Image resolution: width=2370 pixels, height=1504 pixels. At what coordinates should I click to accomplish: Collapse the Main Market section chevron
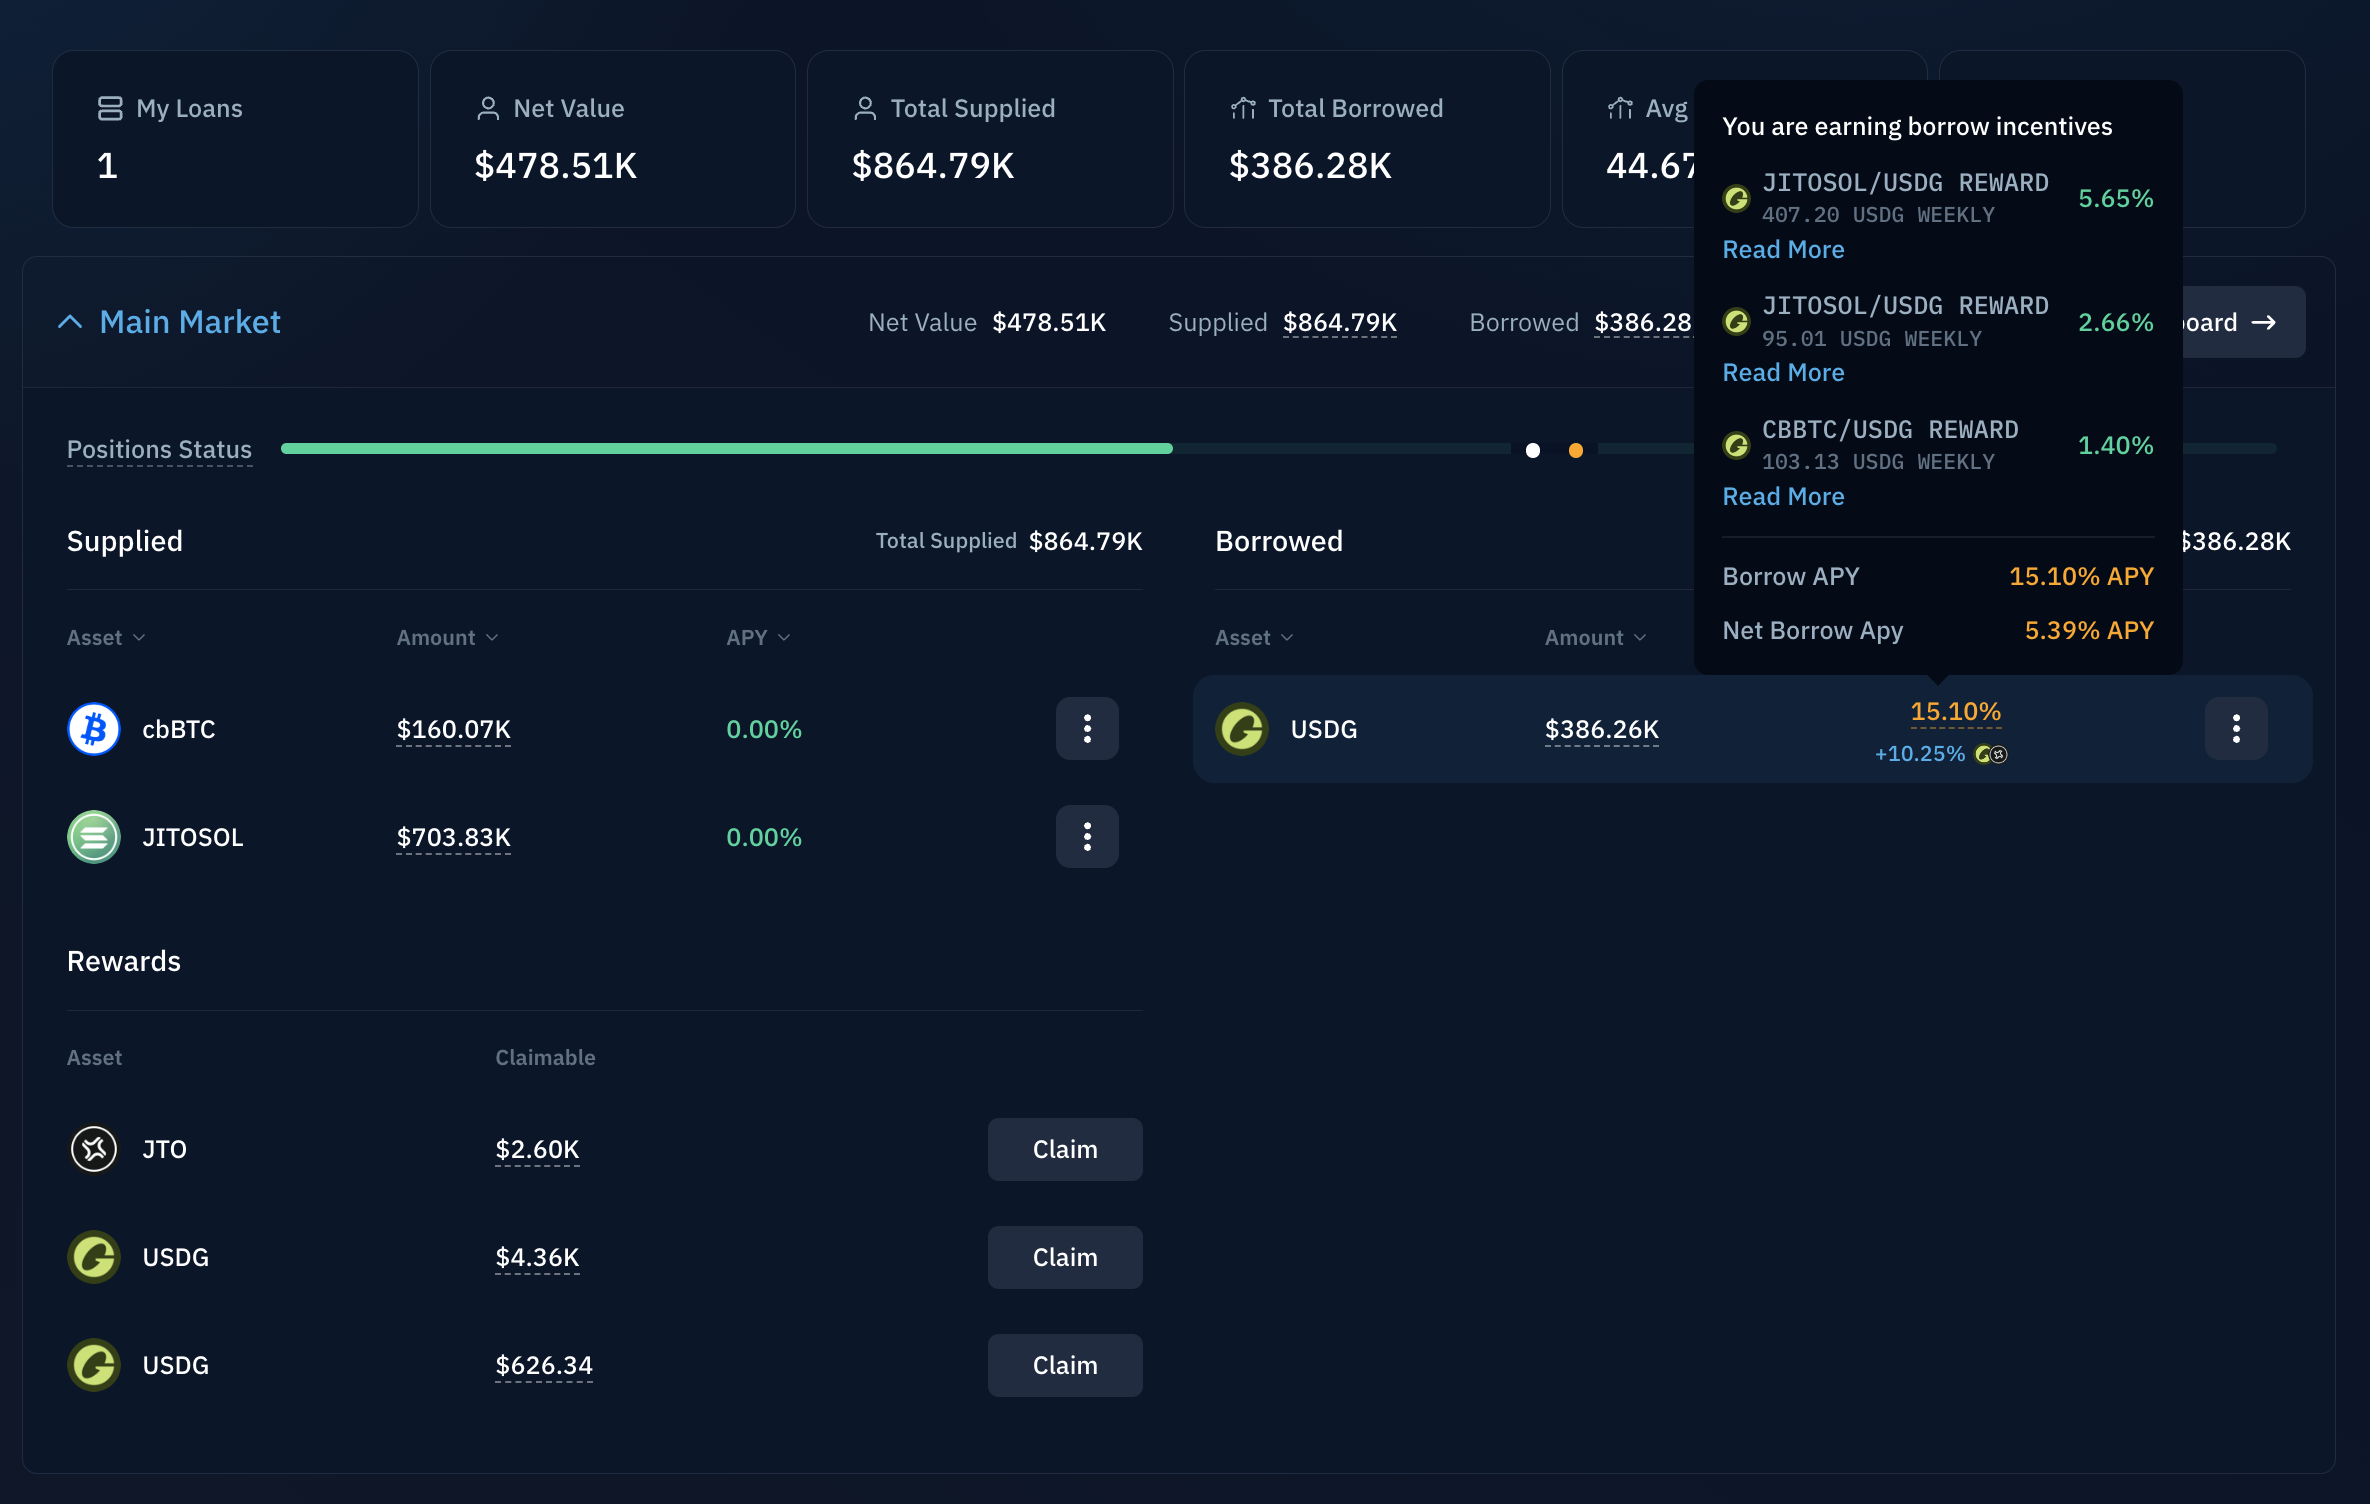tap(70, 322)
